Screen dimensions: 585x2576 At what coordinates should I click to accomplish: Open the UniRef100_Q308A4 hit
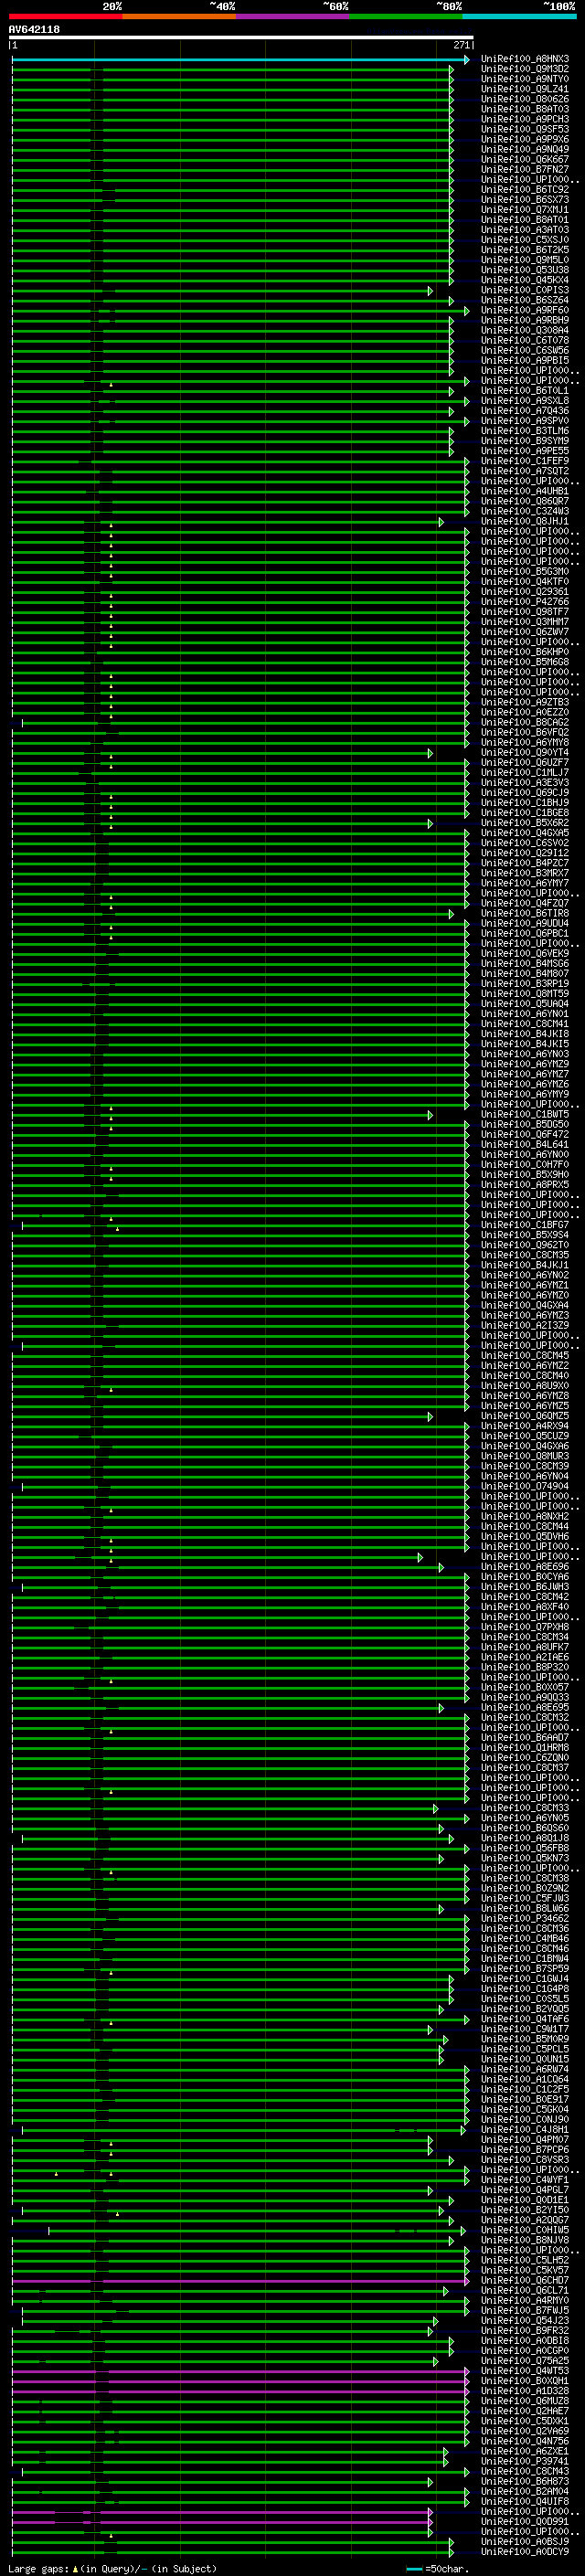pyautogui.click(x=525, y=330)
